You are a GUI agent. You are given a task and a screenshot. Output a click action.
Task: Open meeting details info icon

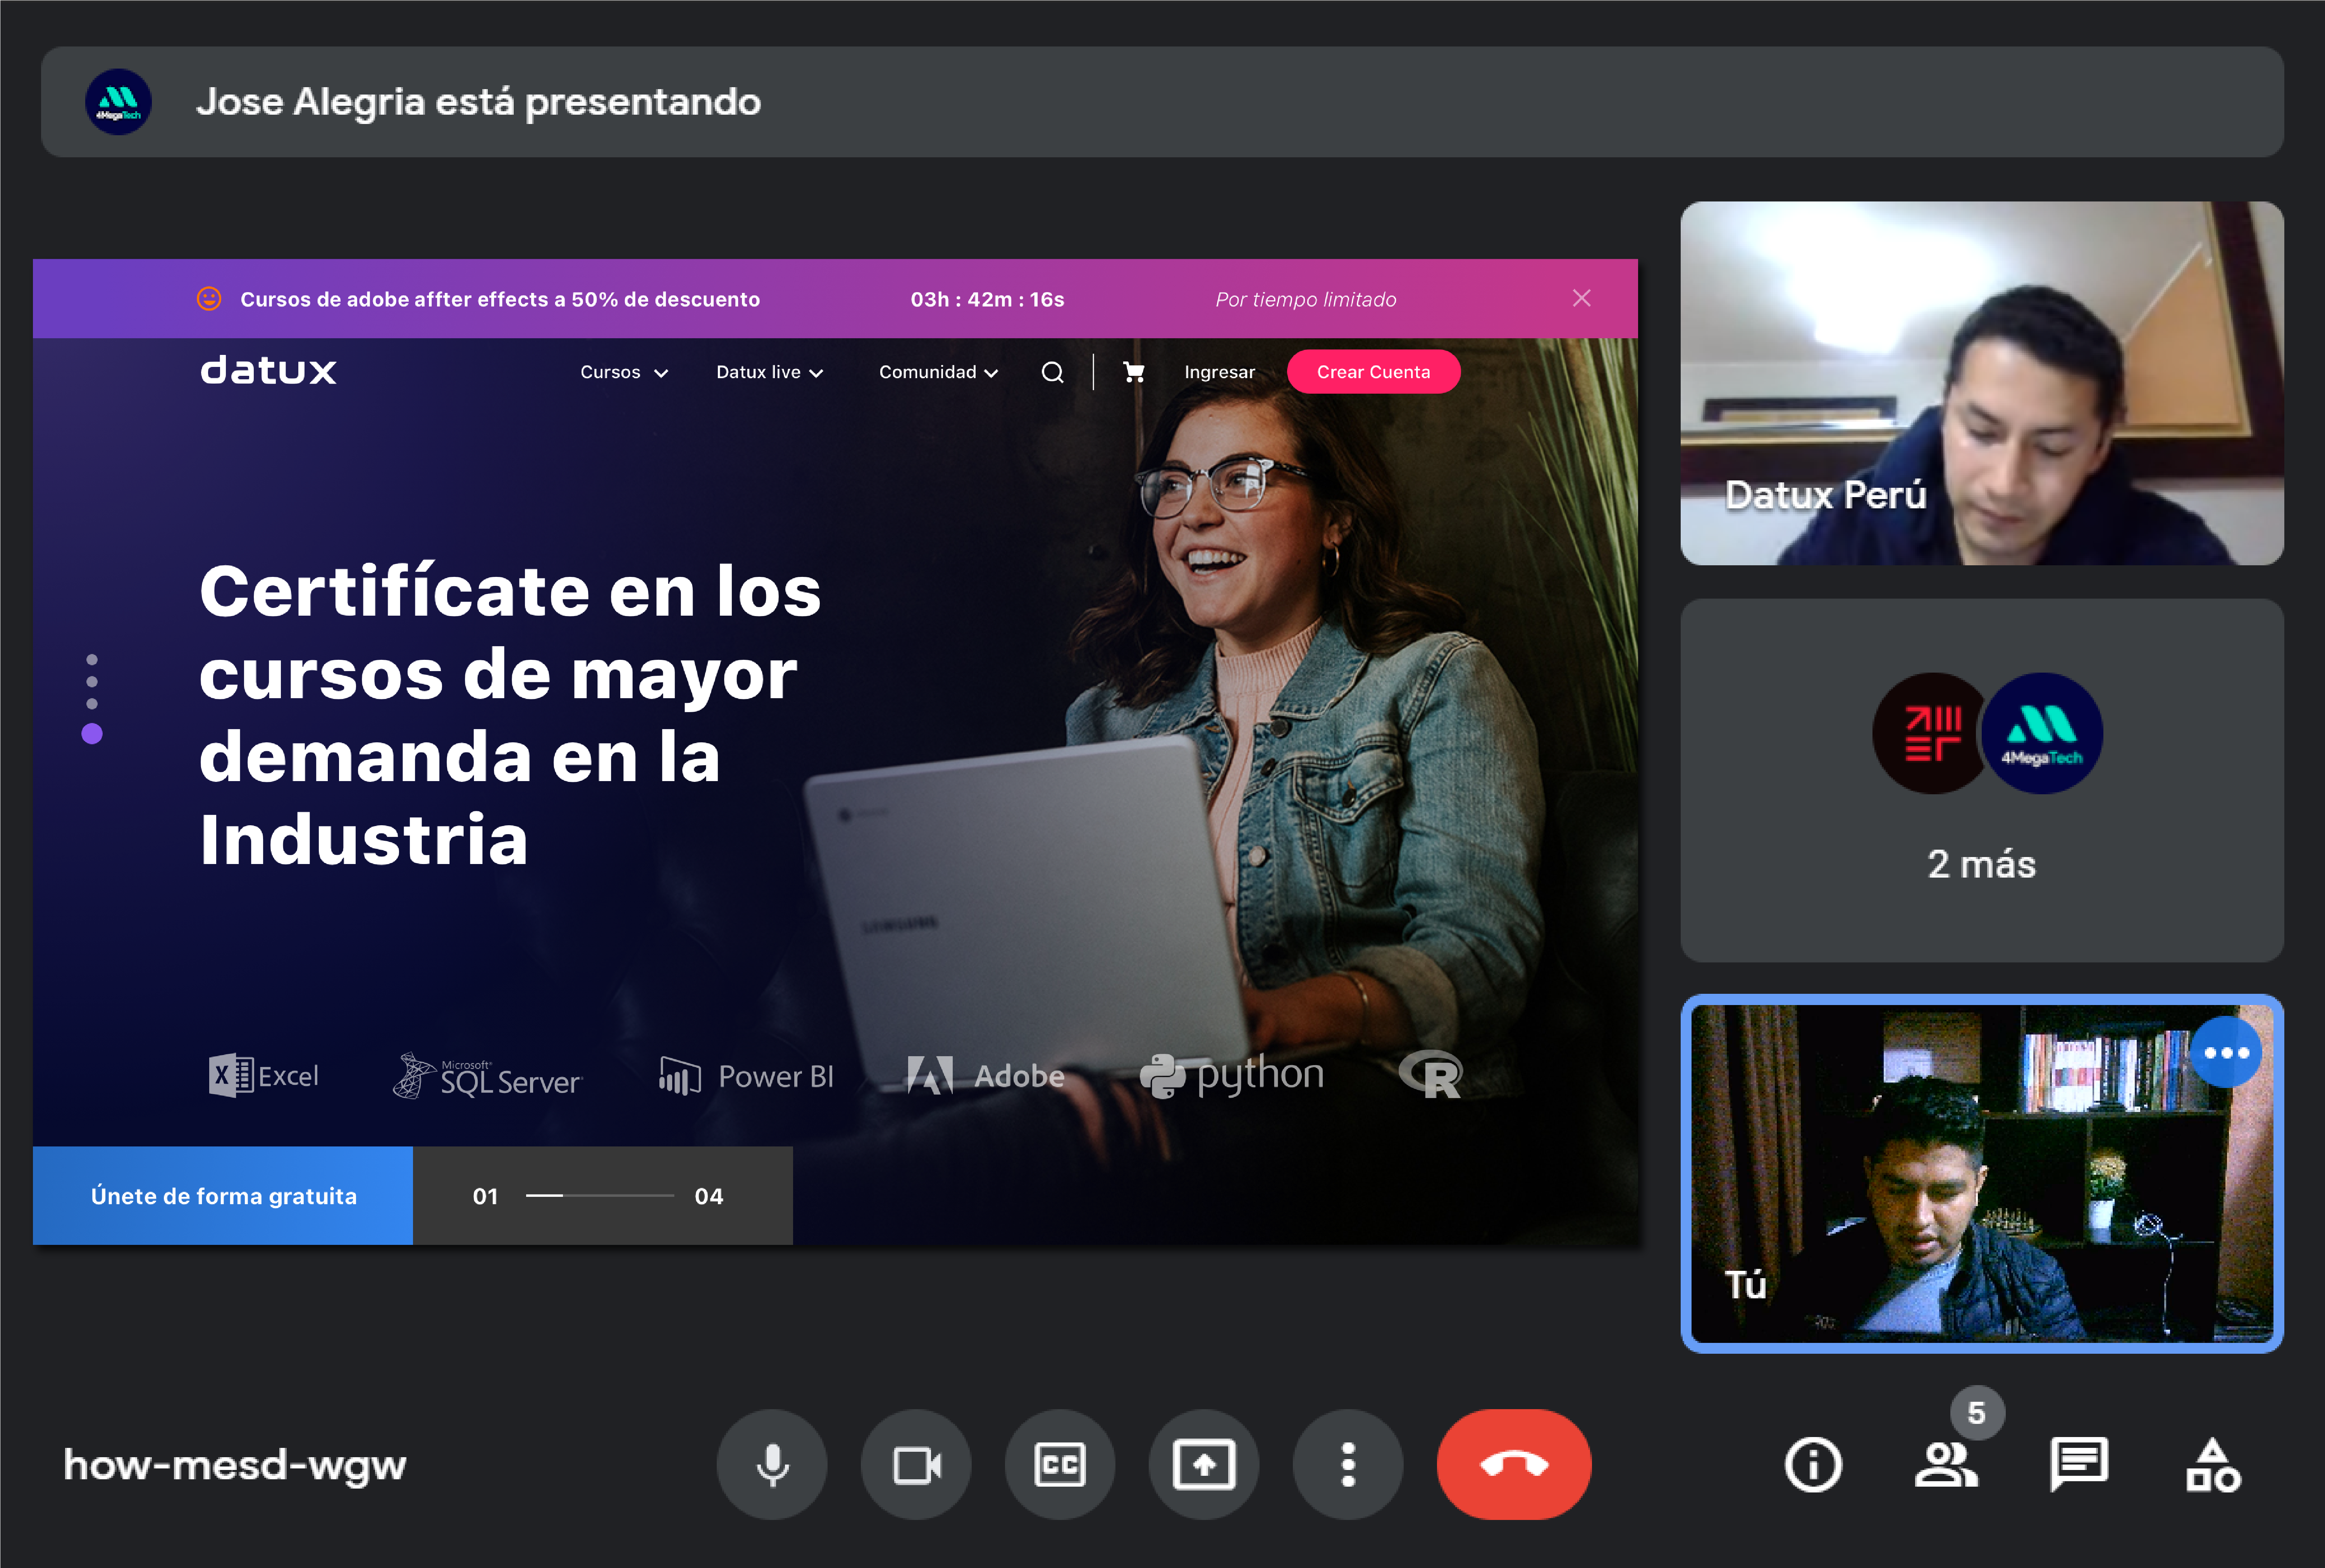pos(1813,1465)
